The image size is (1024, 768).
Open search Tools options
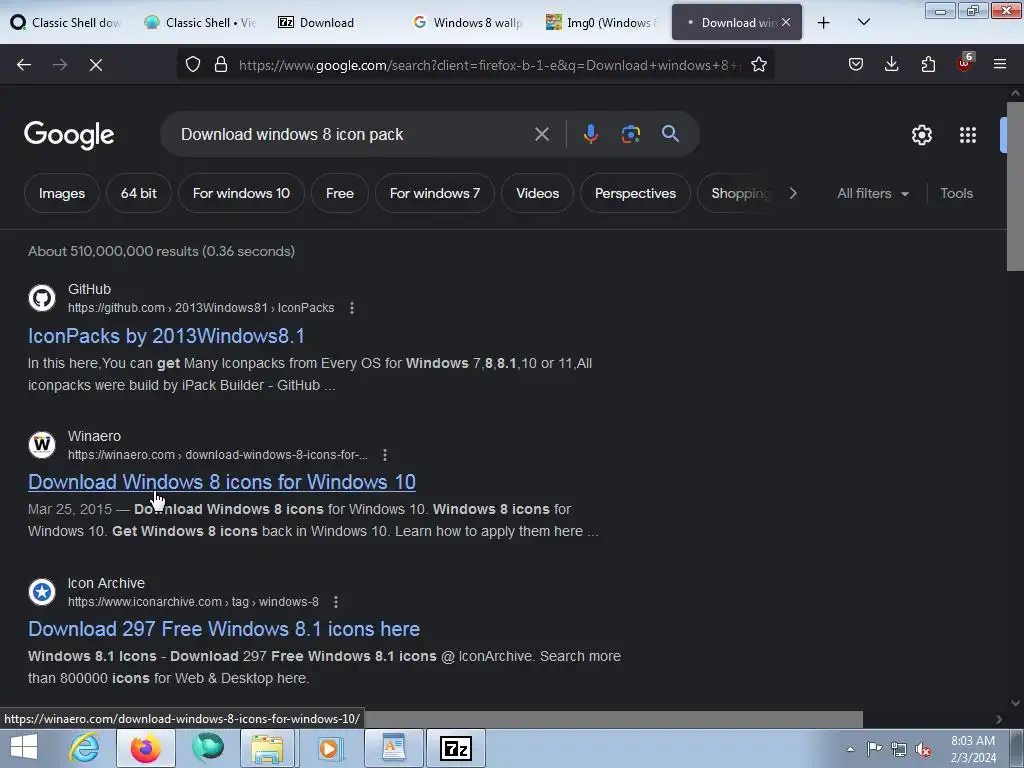point(956,193)
